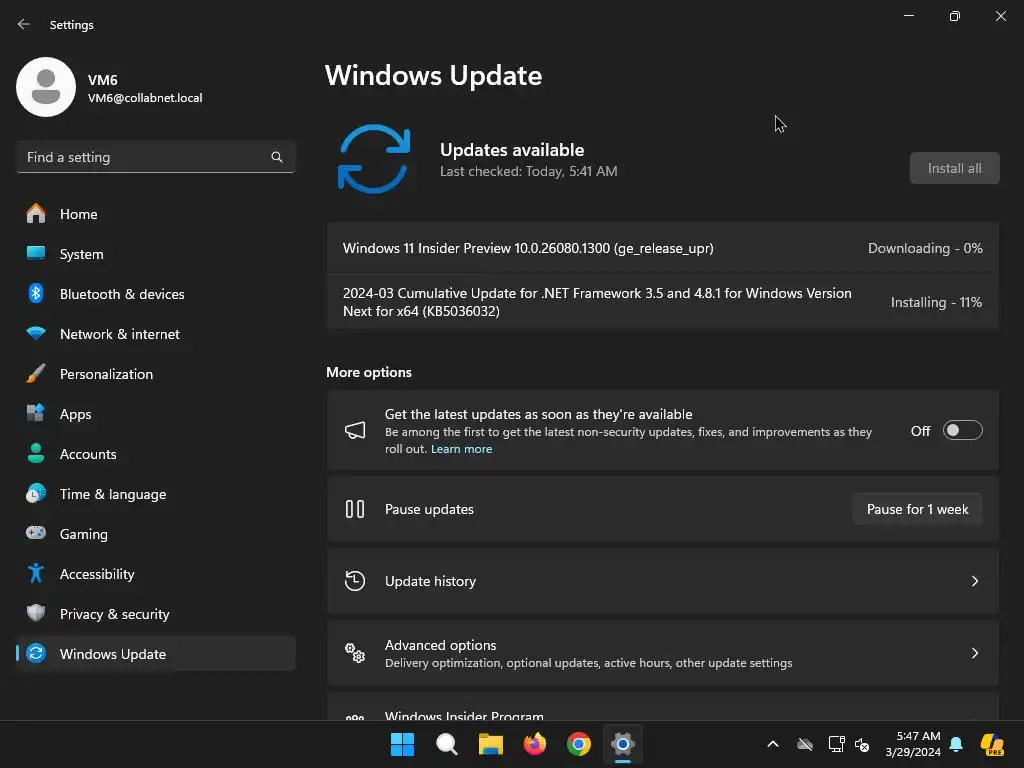This screenshot has height=768, width=1024.
Task: Click the notification bell in tray
Action: [x=956, y=744]
